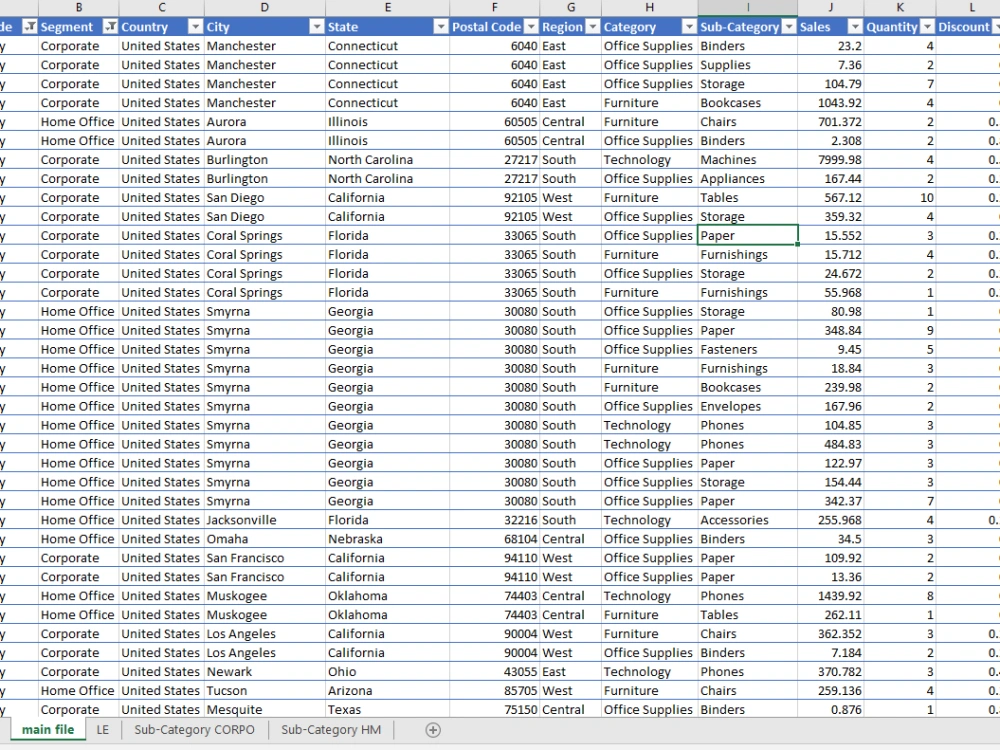
Task: Open the Quantity column filter dropdown
Action: click(928, 27)
